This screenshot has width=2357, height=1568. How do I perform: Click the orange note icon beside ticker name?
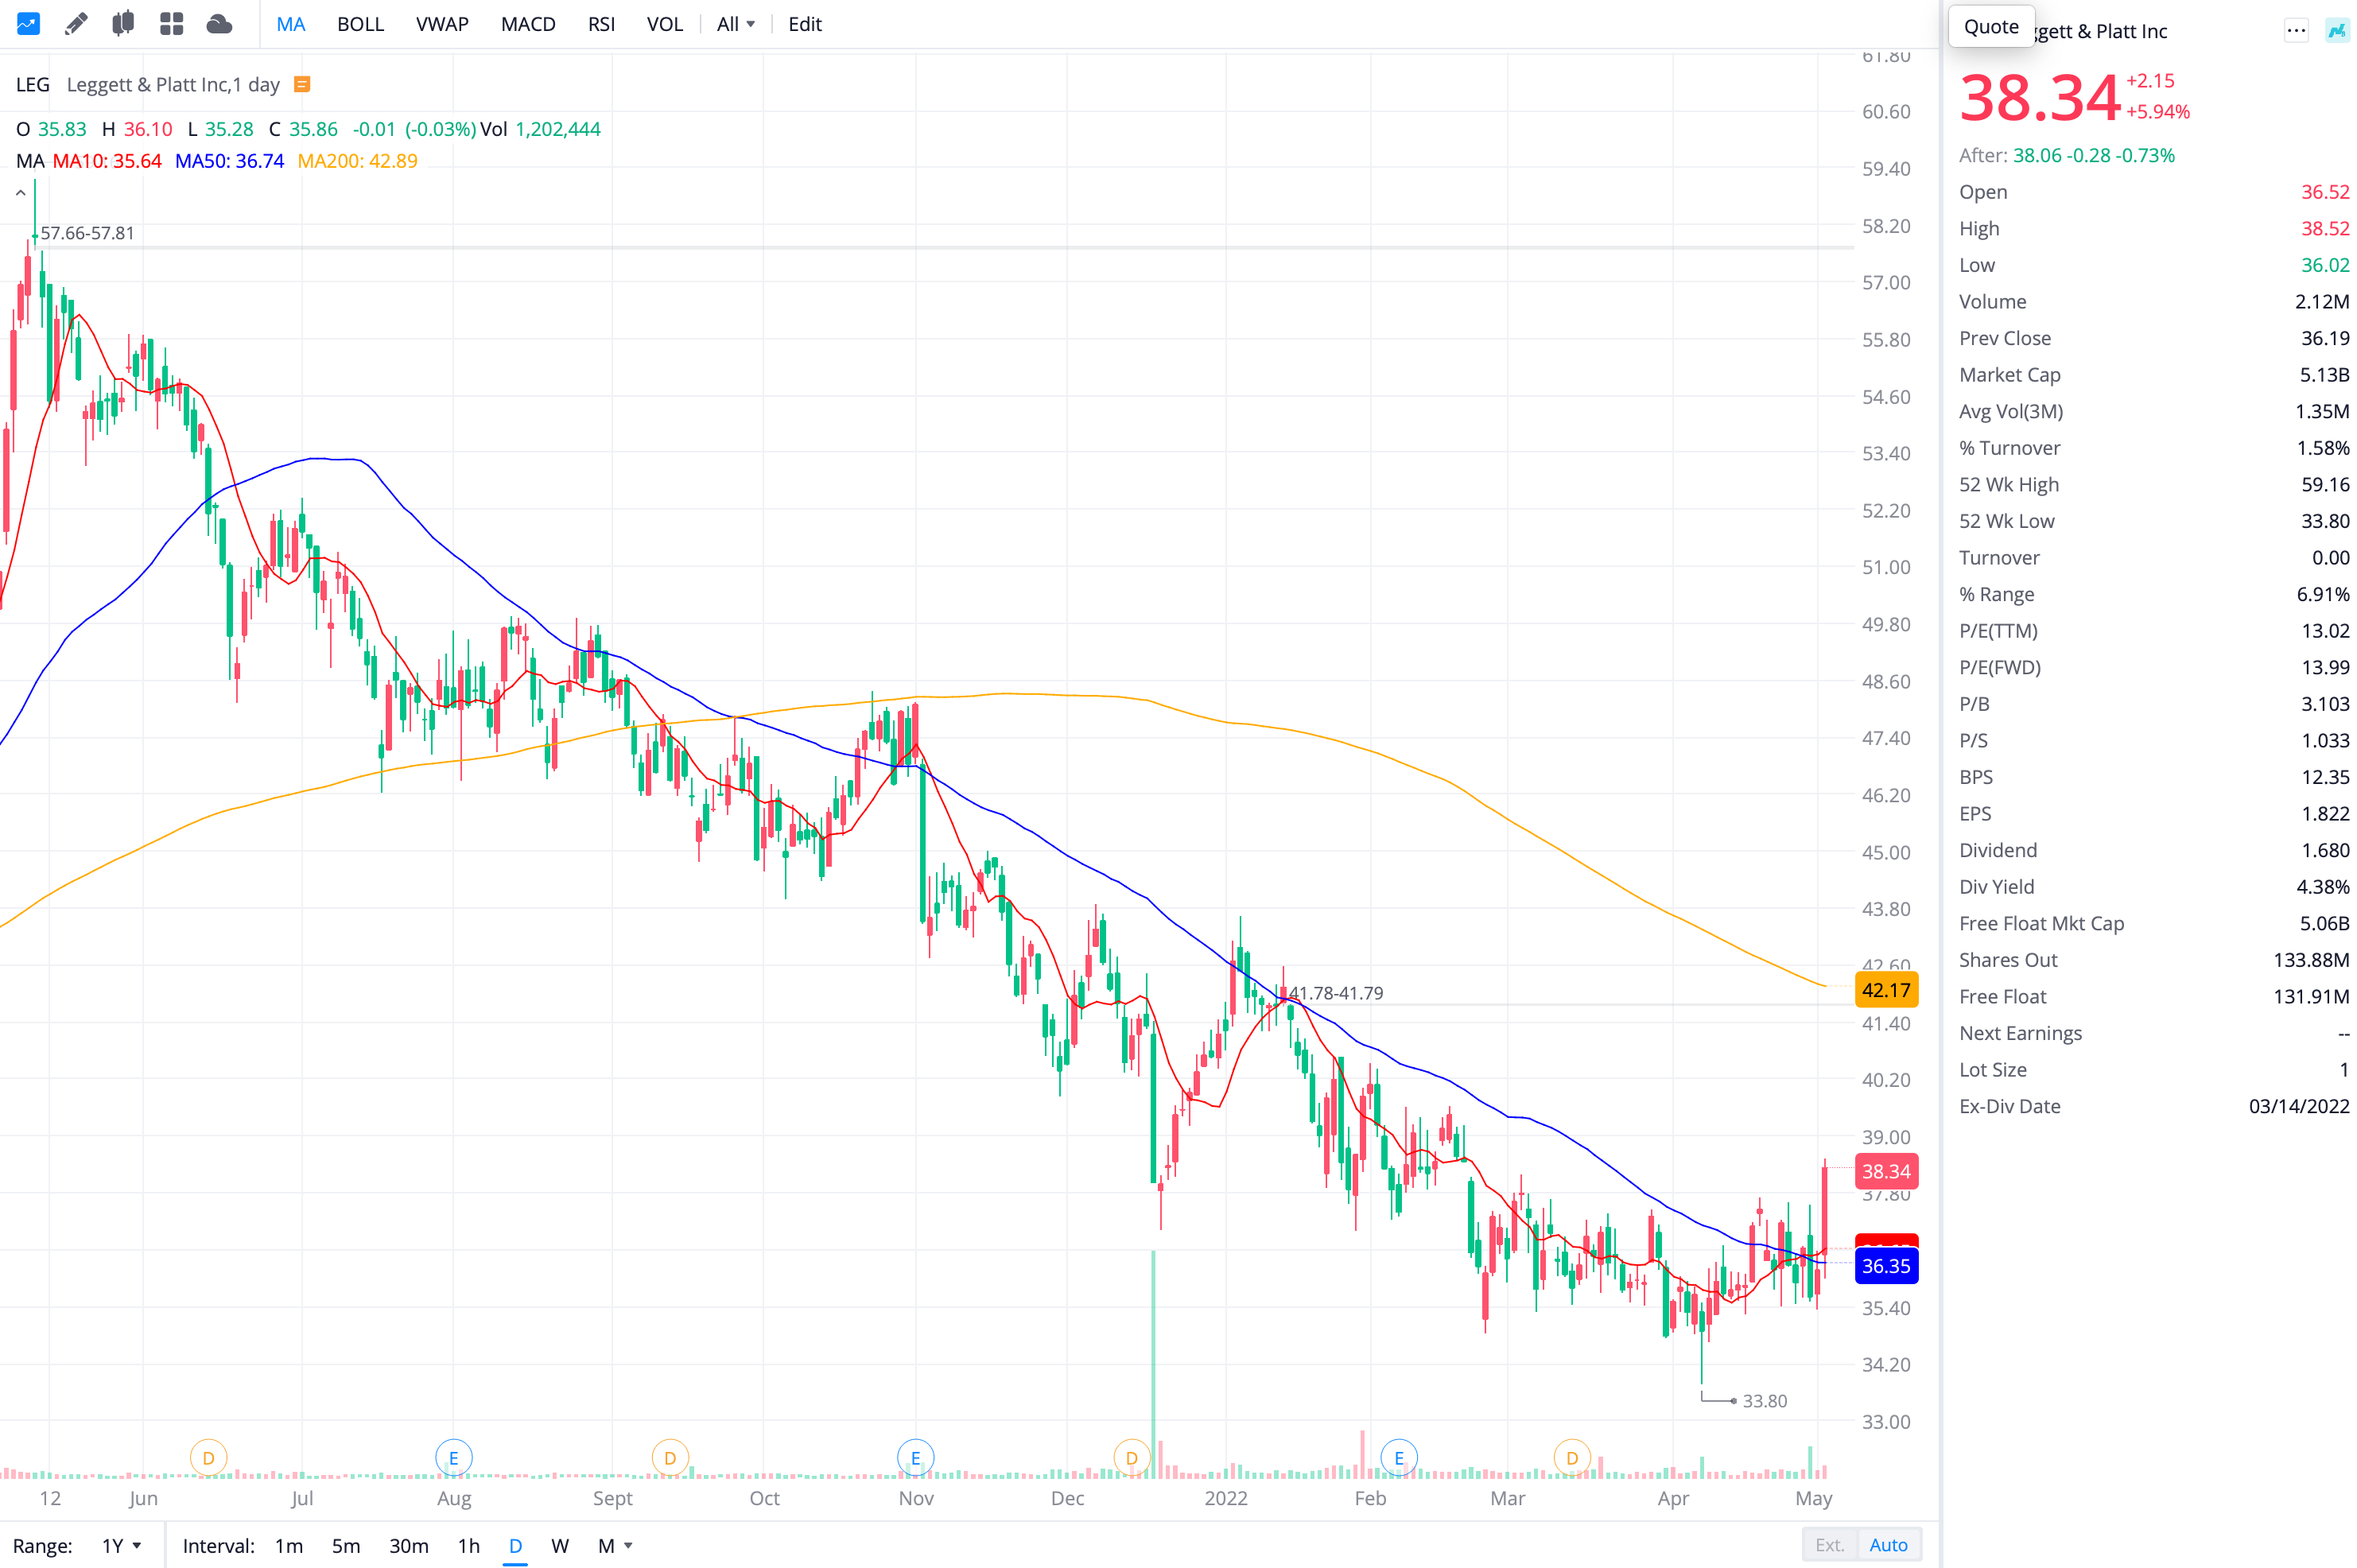click(302, 85)
